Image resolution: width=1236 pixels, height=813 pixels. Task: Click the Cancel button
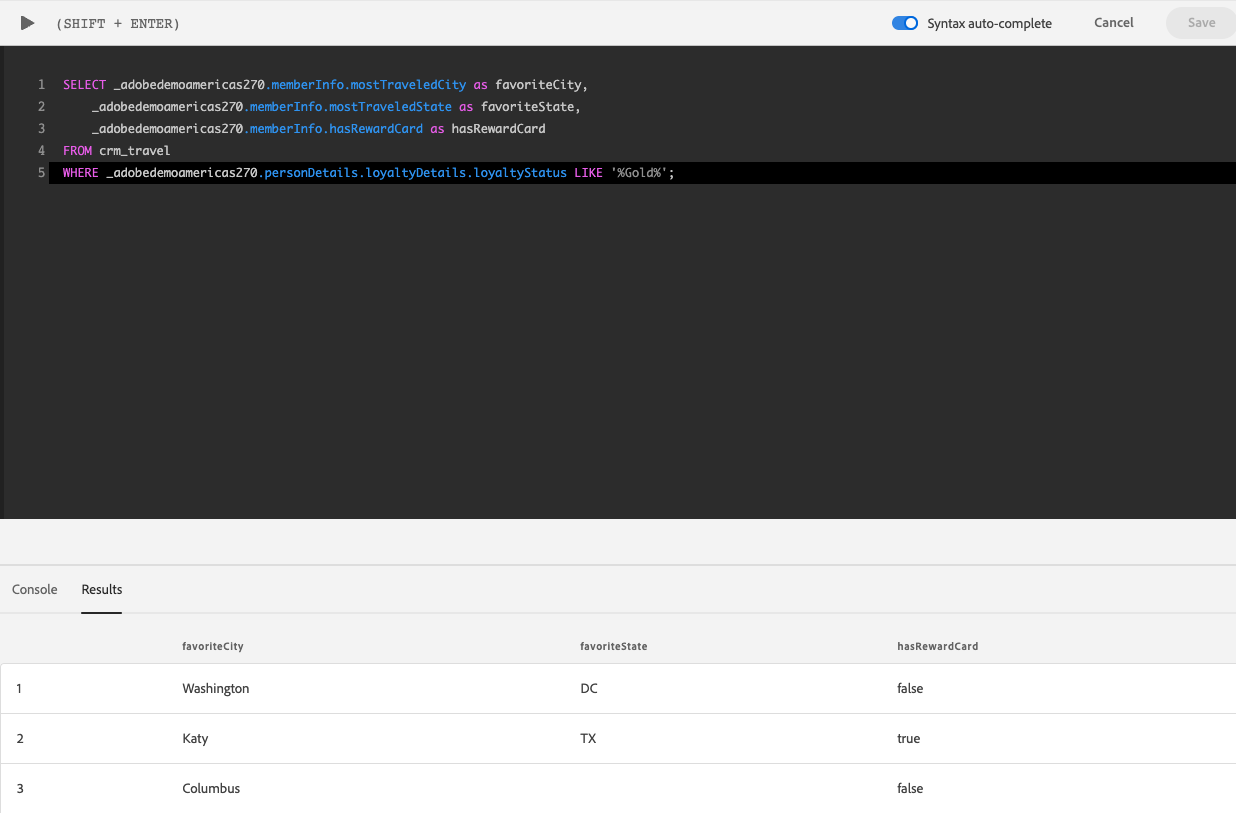tap(1114, 23)
